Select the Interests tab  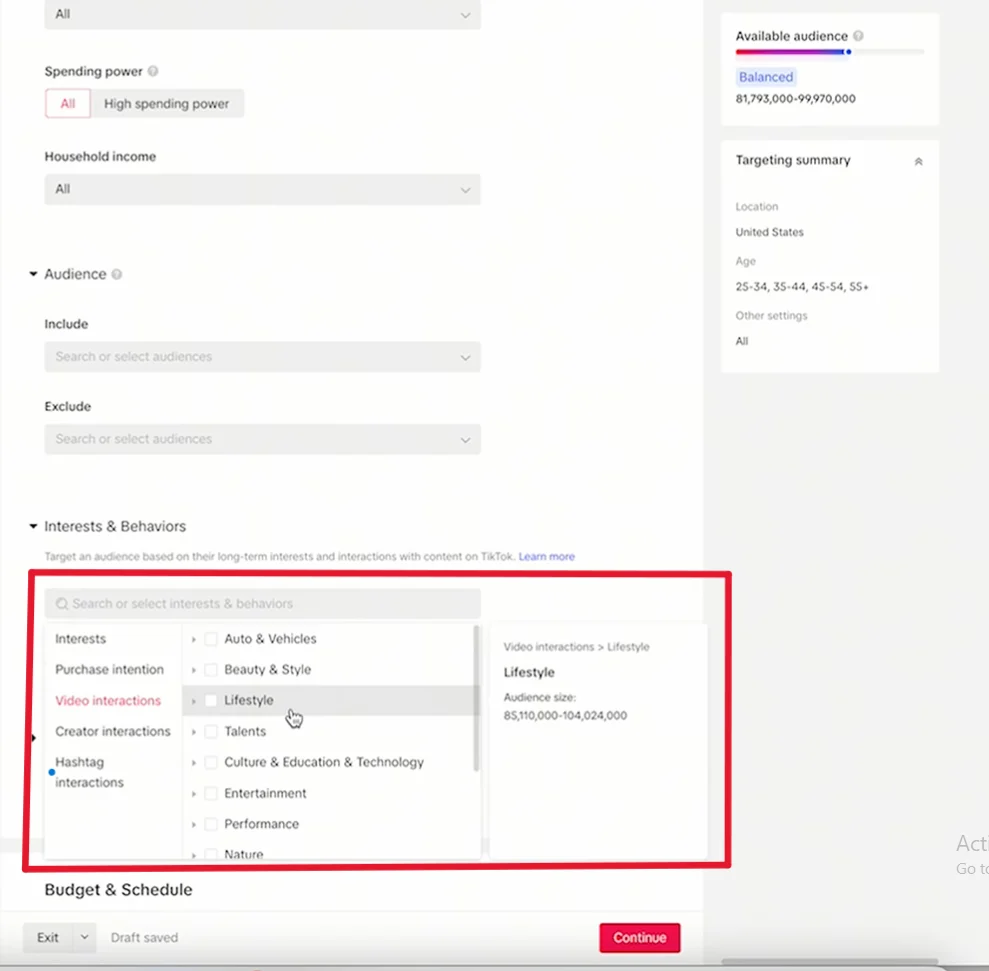[x=81, y=639]
